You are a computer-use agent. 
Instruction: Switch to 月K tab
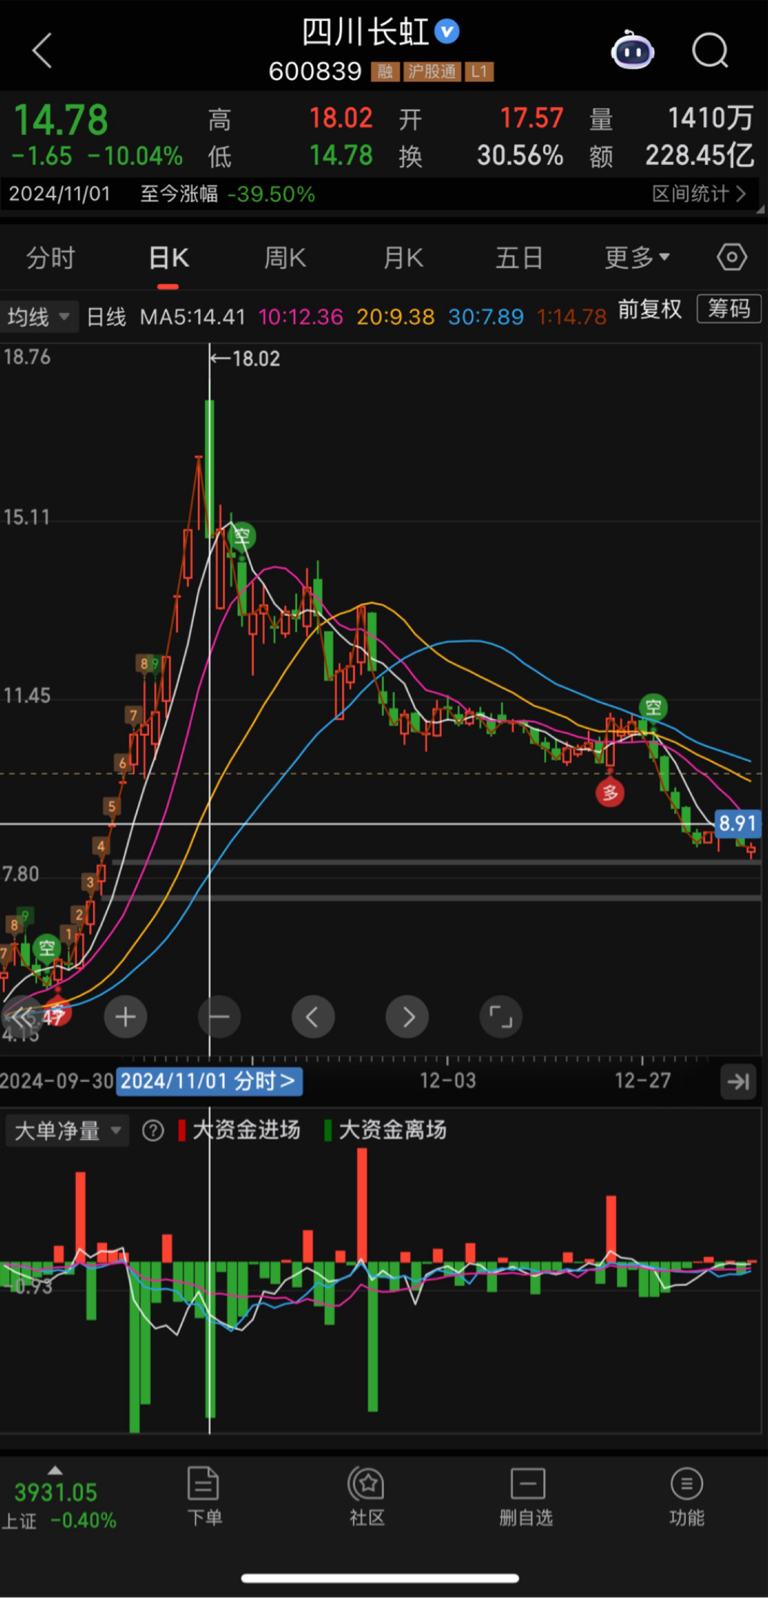[403, 258]
